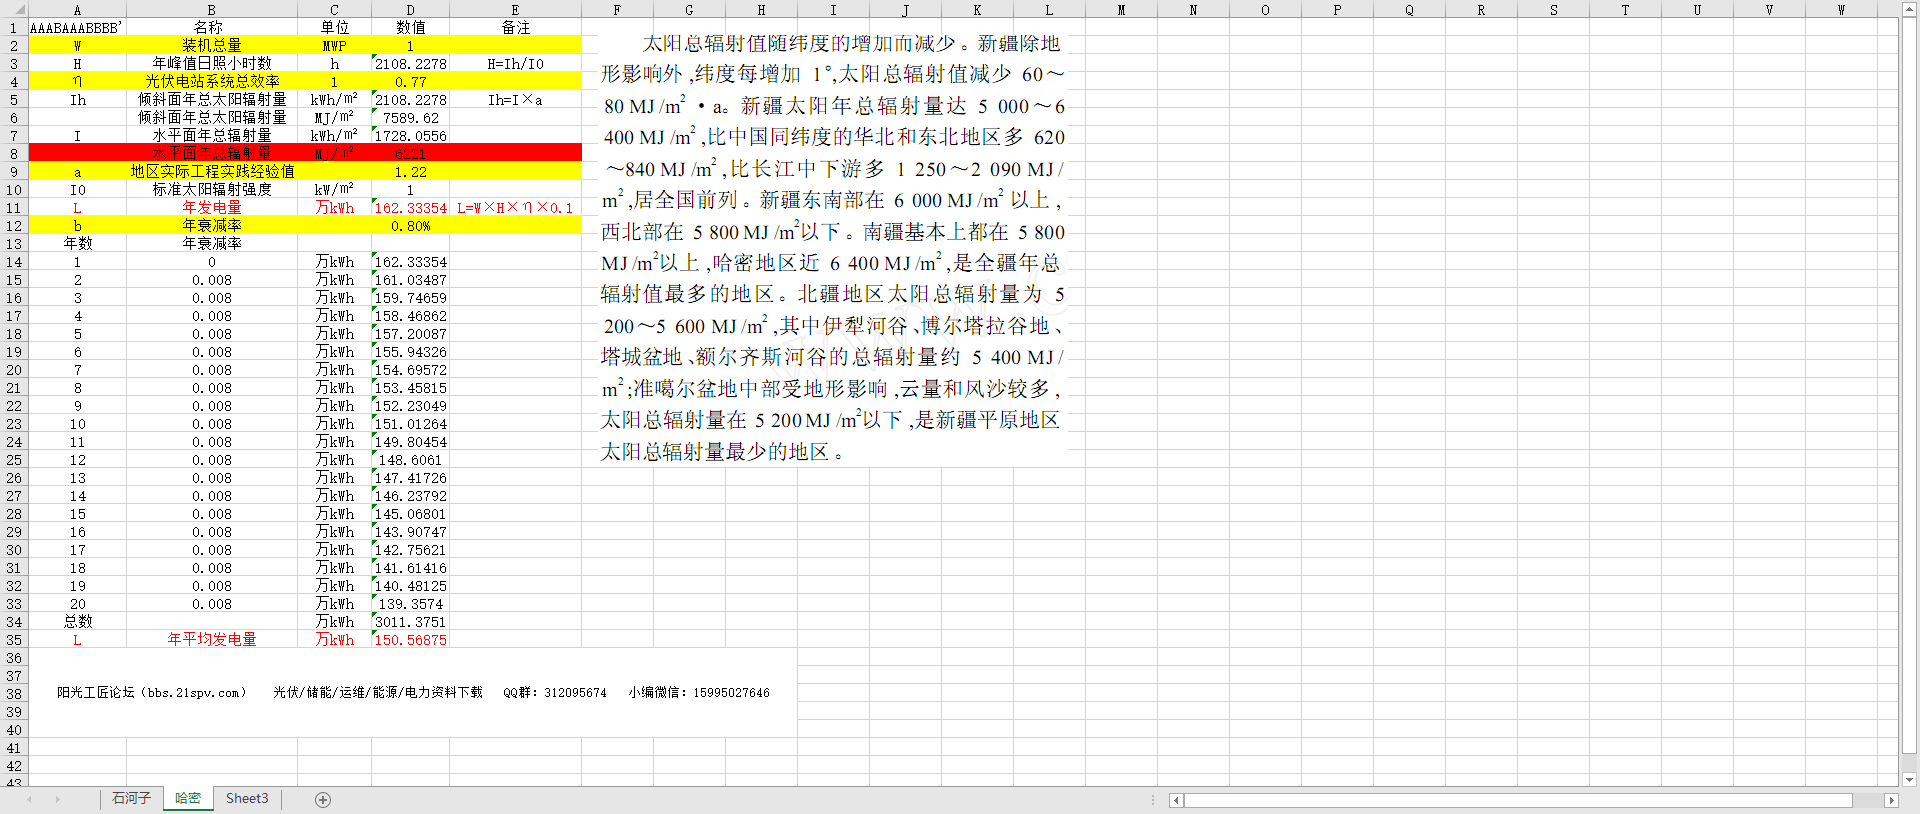Select column B header

(211, 10)
